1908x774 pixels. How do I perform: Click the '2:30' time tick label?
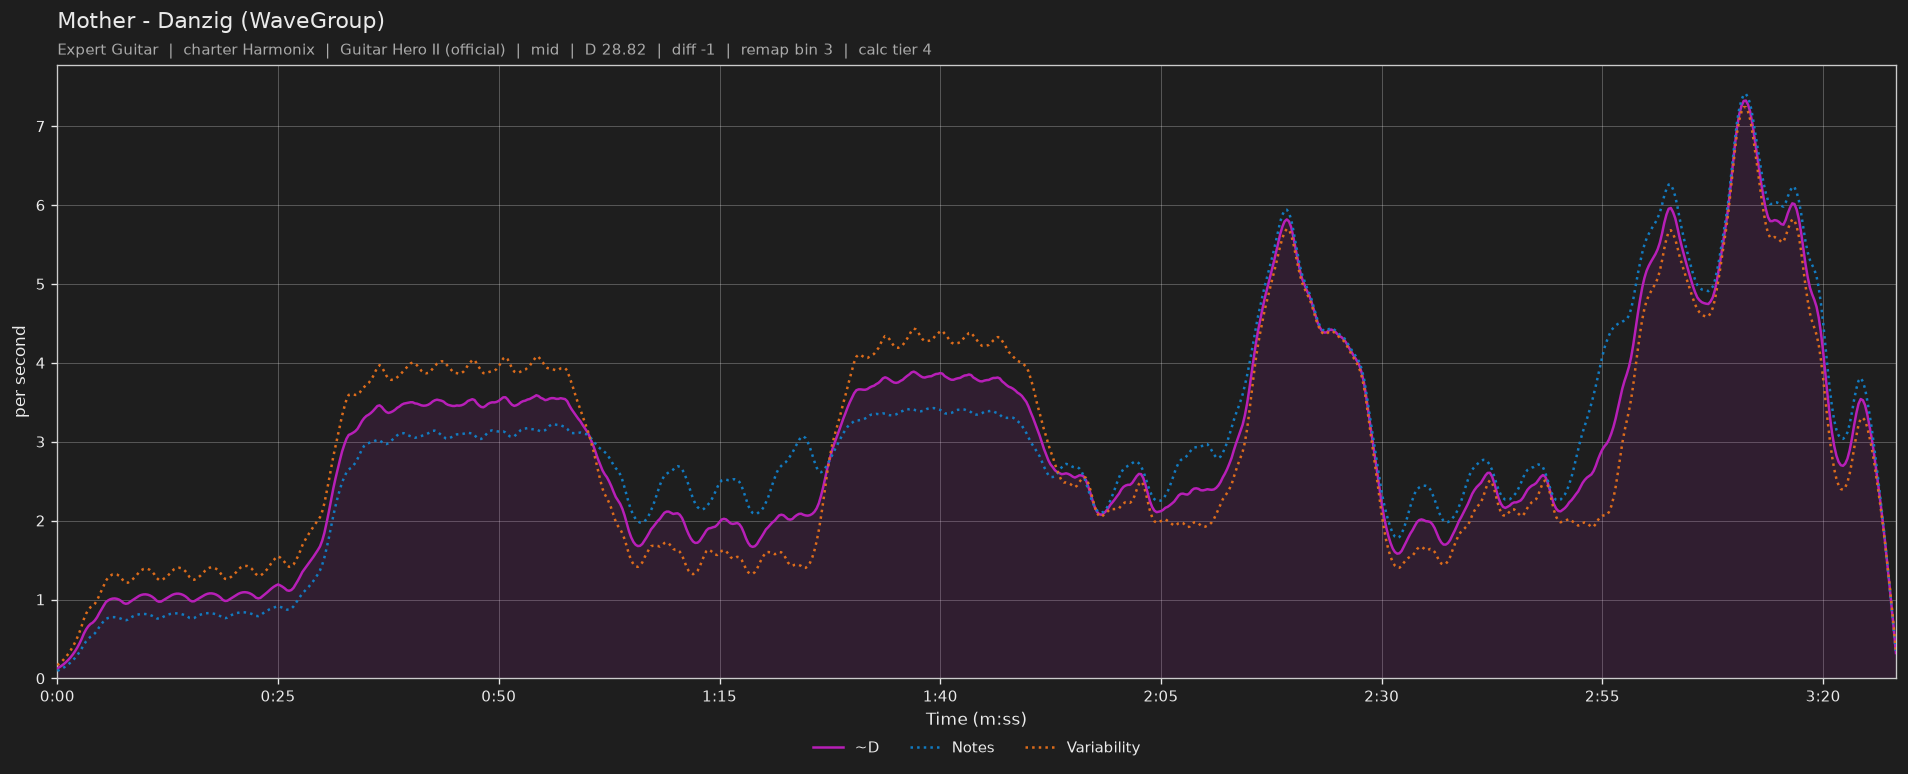point(1382,696)
